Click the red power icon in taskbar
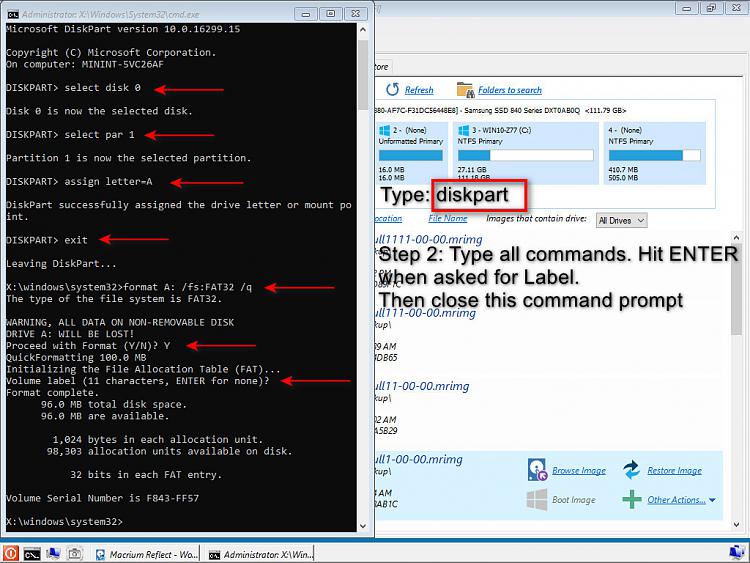This screenshot has width=750, height=563. 11,553
